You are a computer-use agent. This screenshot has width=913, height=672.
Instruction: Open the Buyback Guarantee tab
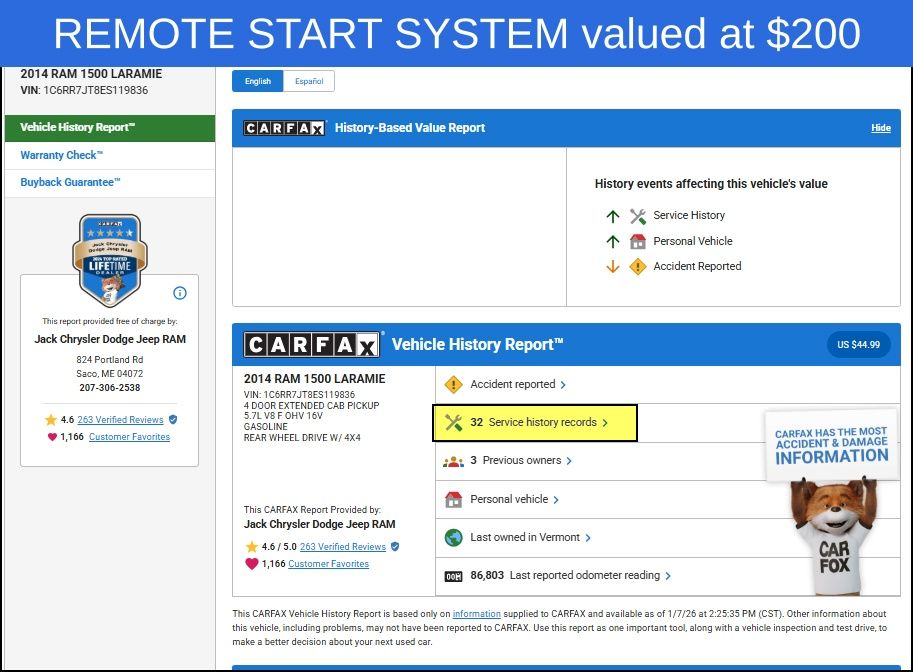[70, 182]
